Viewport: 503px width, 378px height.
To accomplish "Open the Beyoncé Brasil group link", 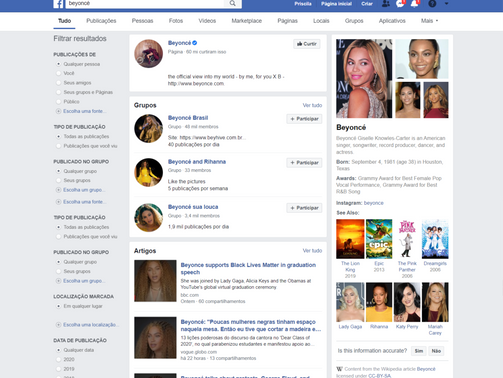I will click(188, 118).
